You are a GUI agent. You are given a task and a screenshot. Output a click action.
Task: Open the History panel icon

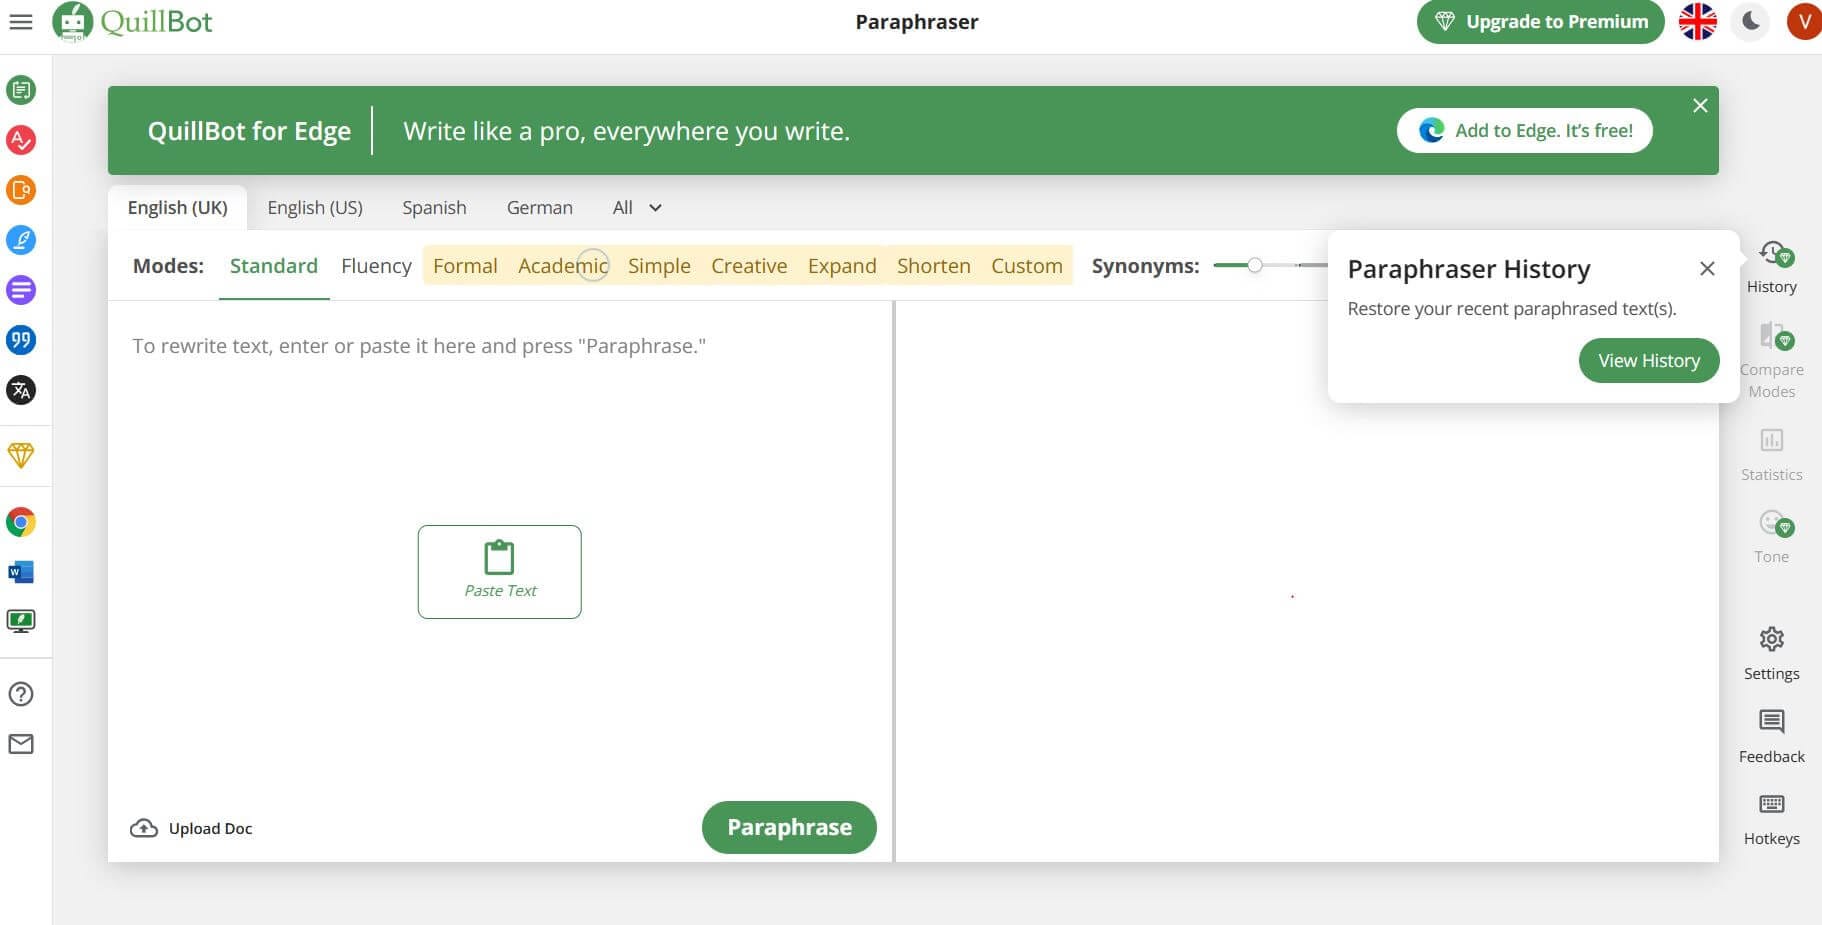[1772, 267]
